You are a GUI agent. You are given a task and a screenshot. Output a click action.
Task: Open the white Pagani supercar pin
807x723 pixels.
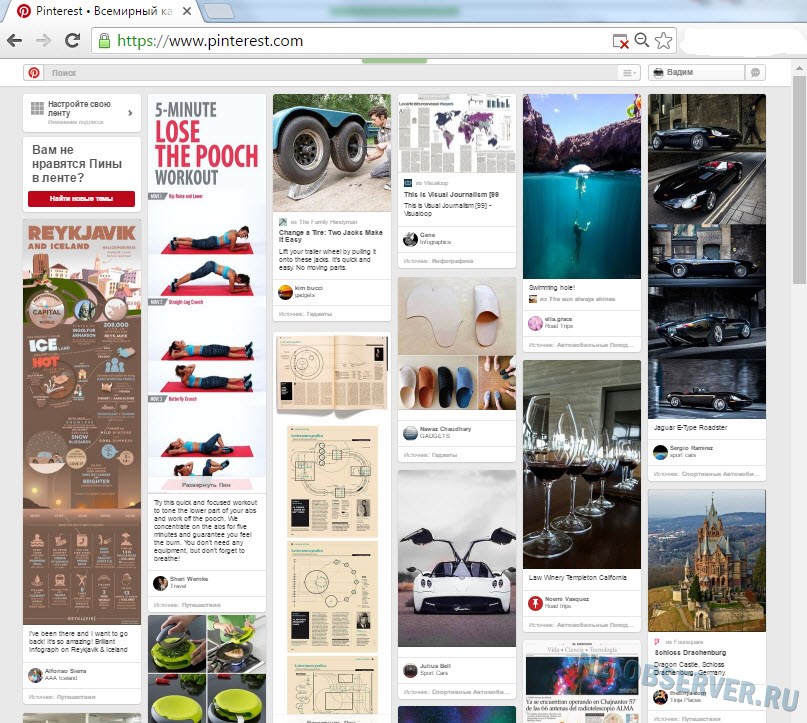457,558
